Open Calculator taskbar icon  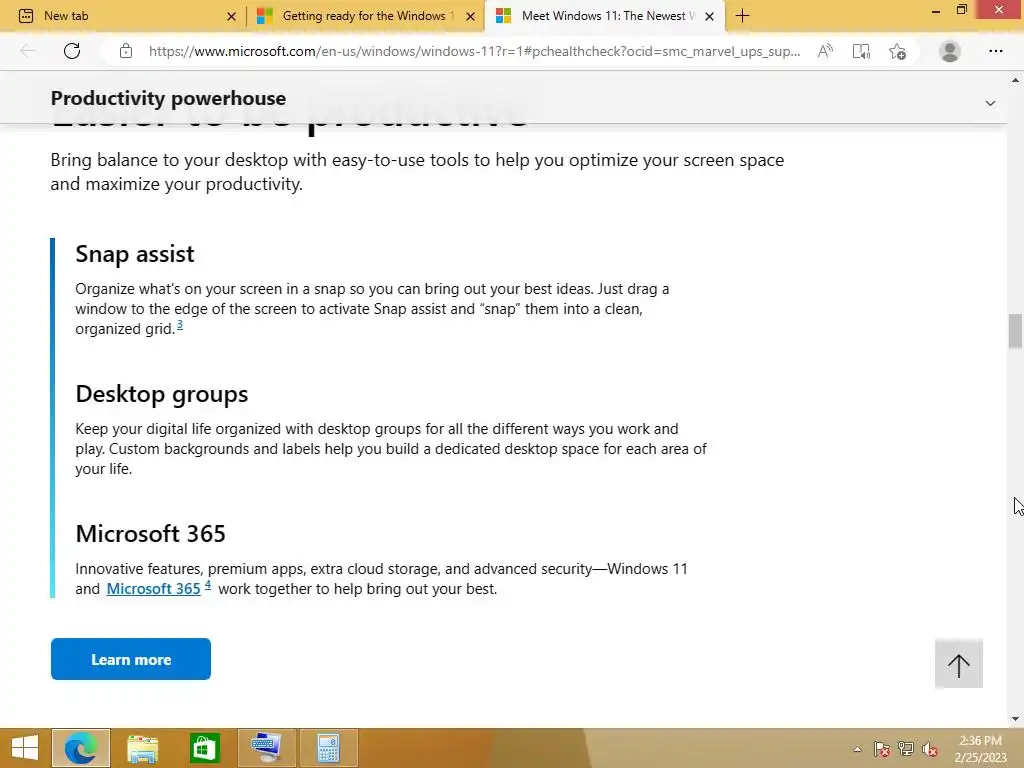tap(328, 748)
